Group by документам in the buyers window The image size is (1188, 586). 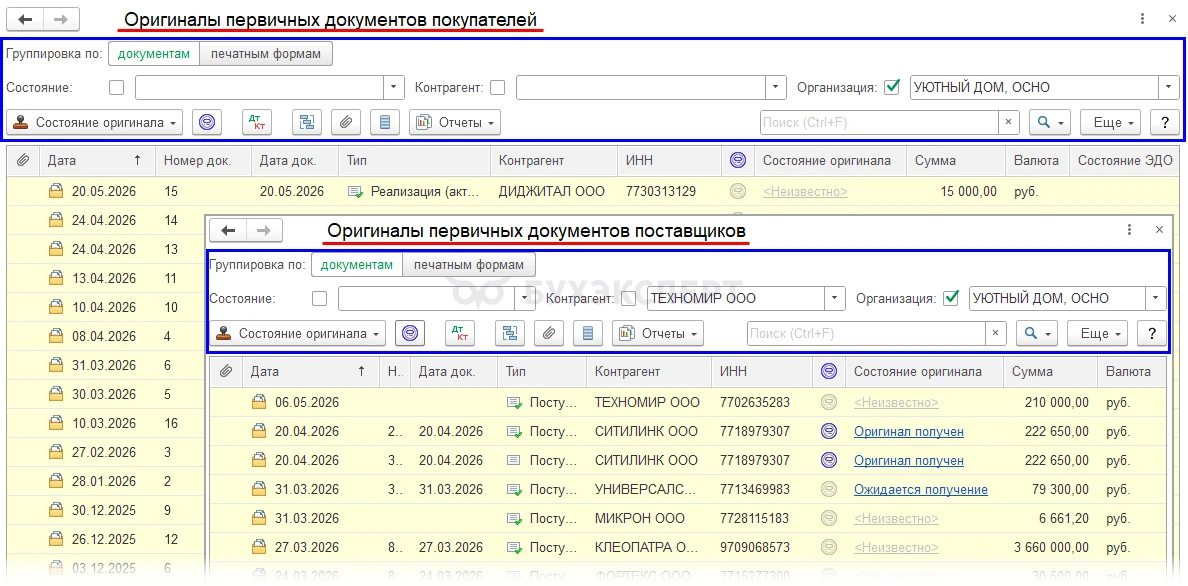coord(154,54)
